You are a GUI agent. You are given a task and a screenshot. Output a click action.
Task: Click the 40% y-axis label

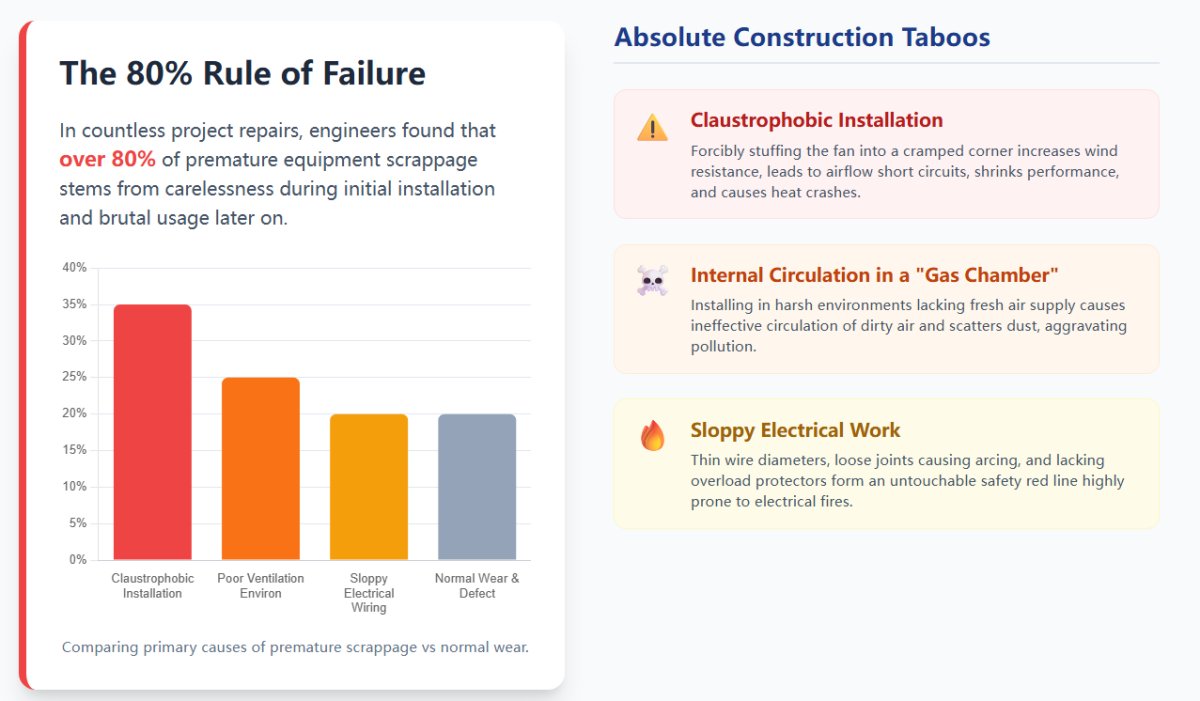tap(74, 268)
